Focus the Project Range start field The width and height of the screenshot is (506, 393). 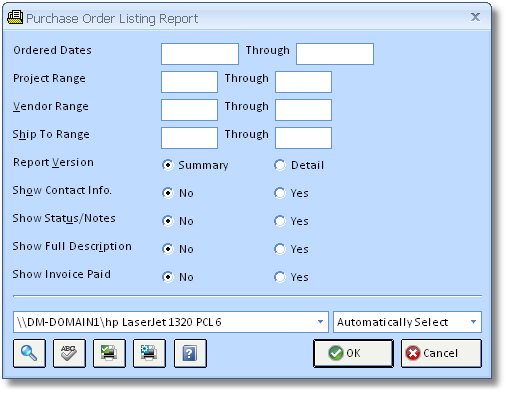[x=189, y=82]
